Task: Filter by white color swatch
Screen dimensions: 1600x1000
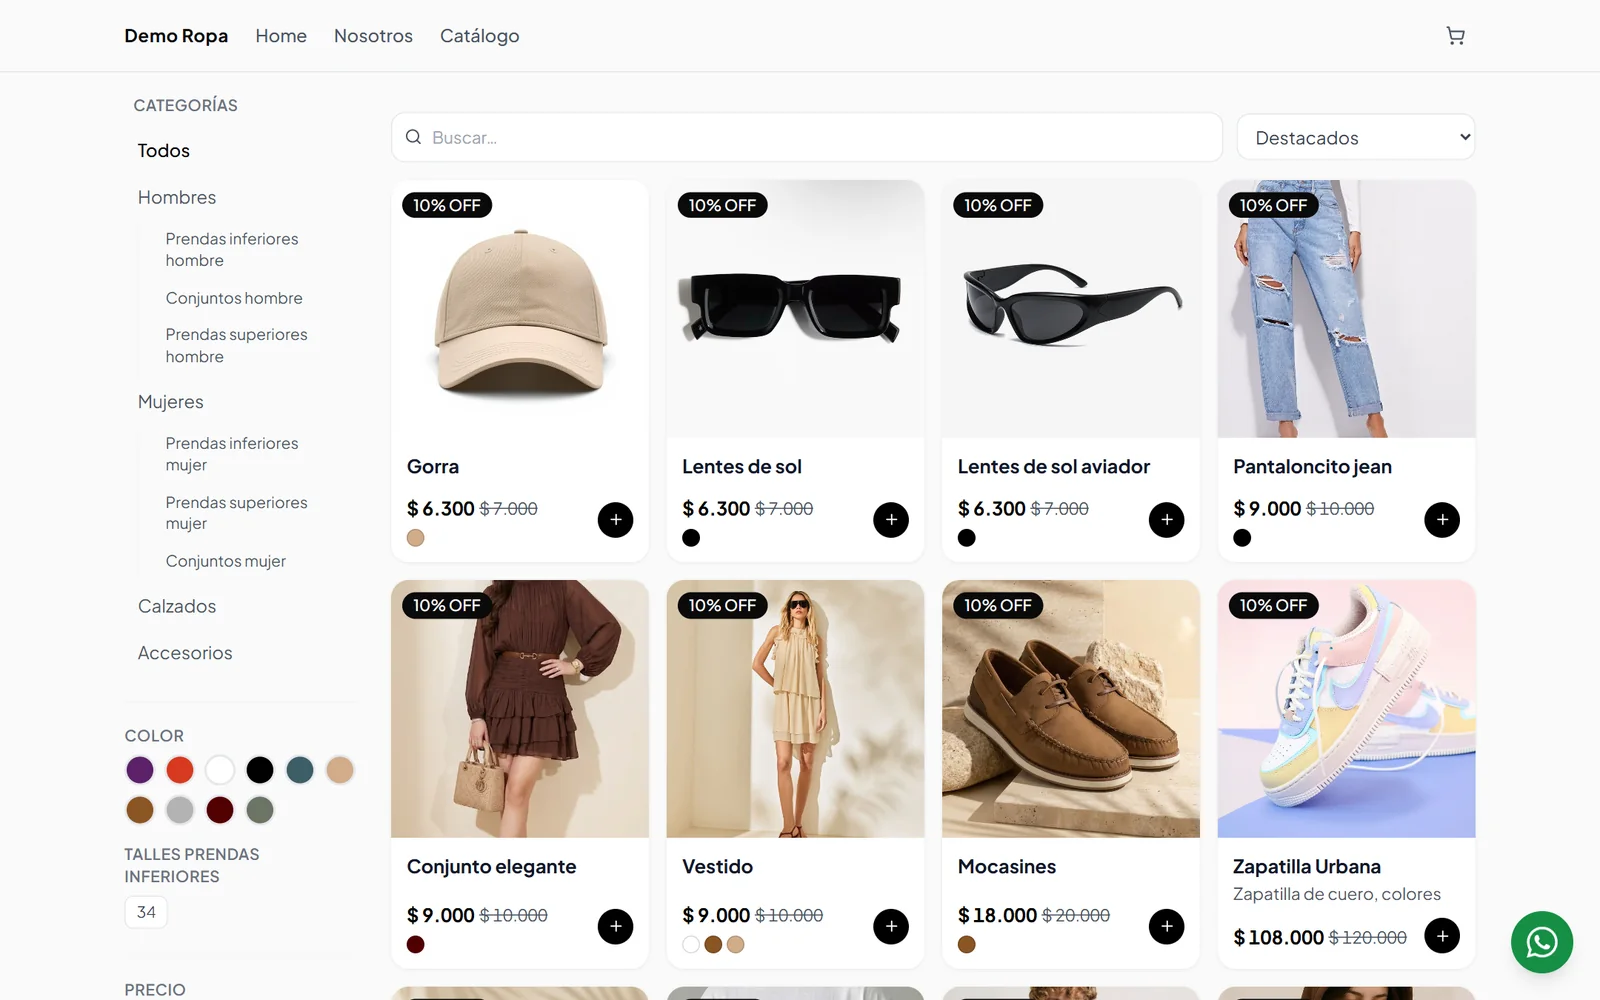Action: 220,770
